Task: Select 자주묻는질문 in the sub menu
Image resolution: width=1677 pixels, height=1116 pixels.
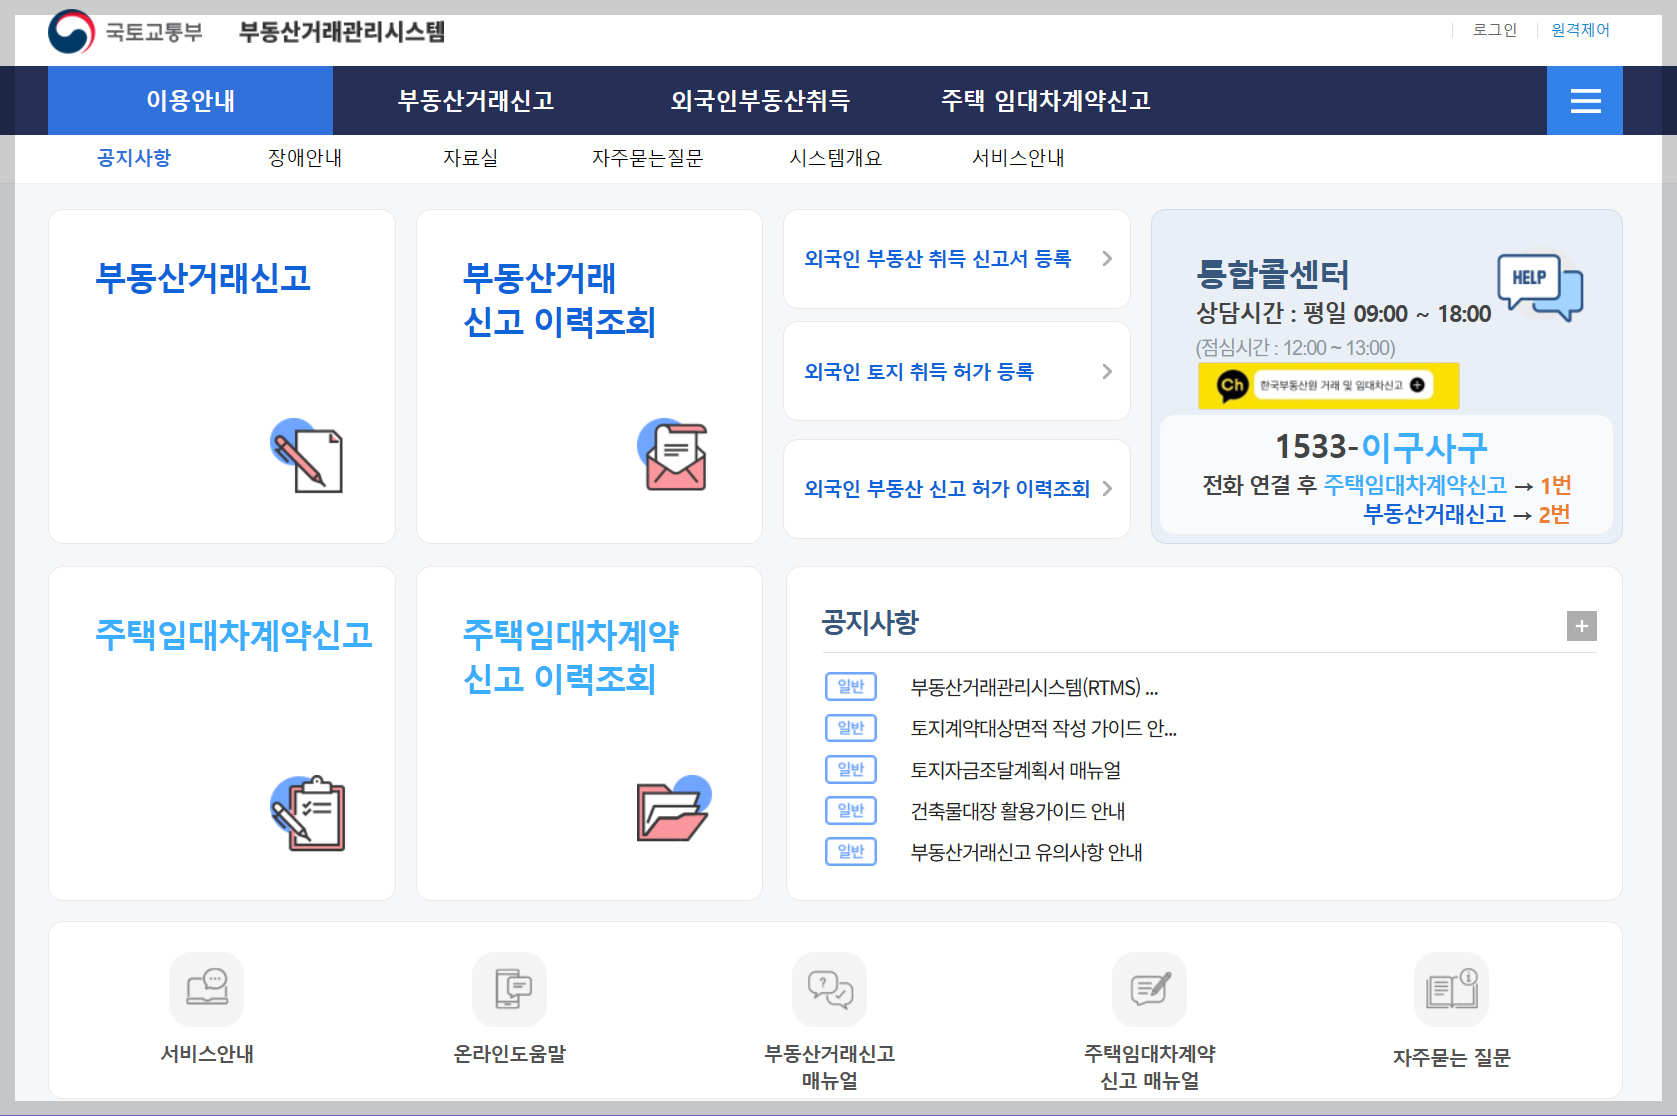Action: click(x=648, y=157)
